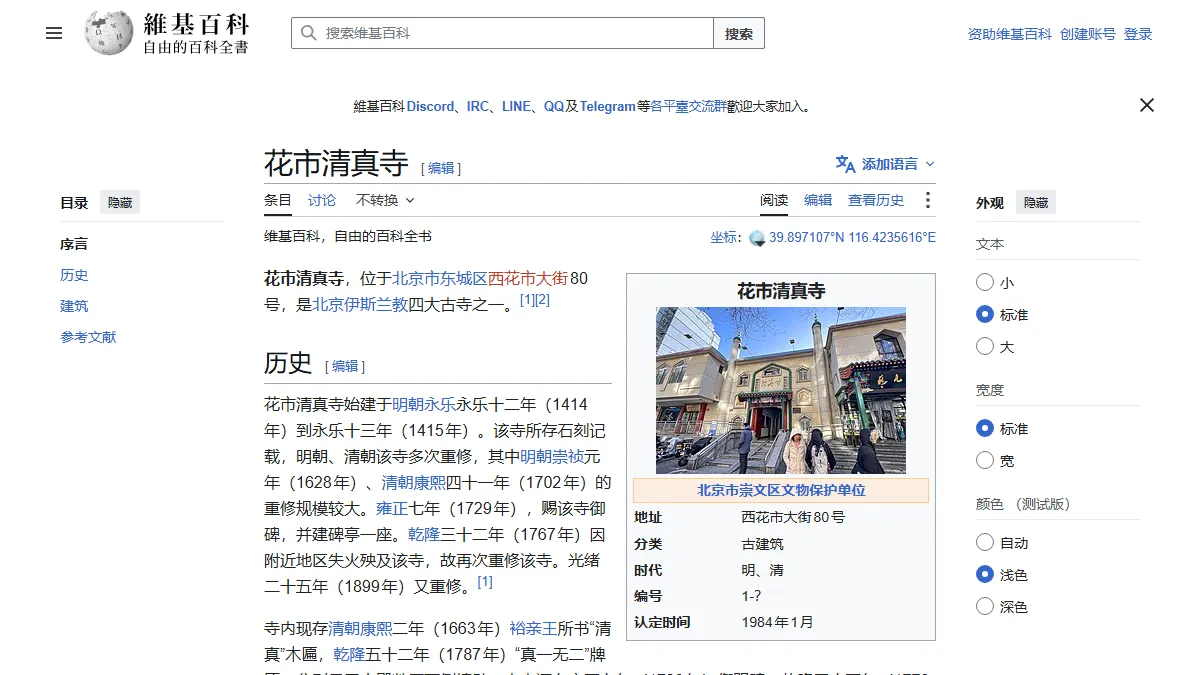
Task: Jump to 建筑 section in contents
Action: click(74, 306)
